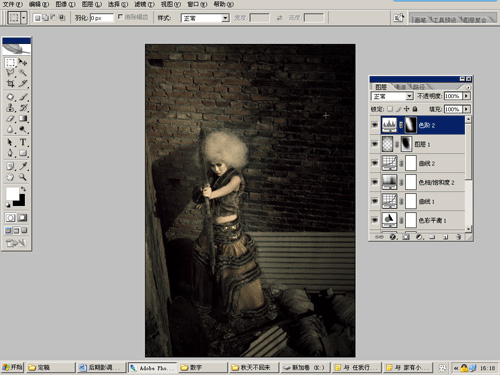Create new adjustment layer icon
Image resolution: width=500 pixels, height=375 pixels.
(419, 237)
